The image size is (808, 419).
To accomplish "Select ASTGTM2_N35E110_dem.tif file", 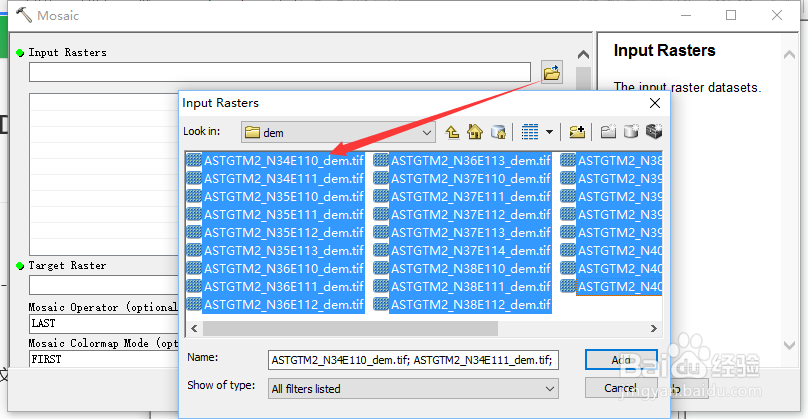I will point(283,197).
